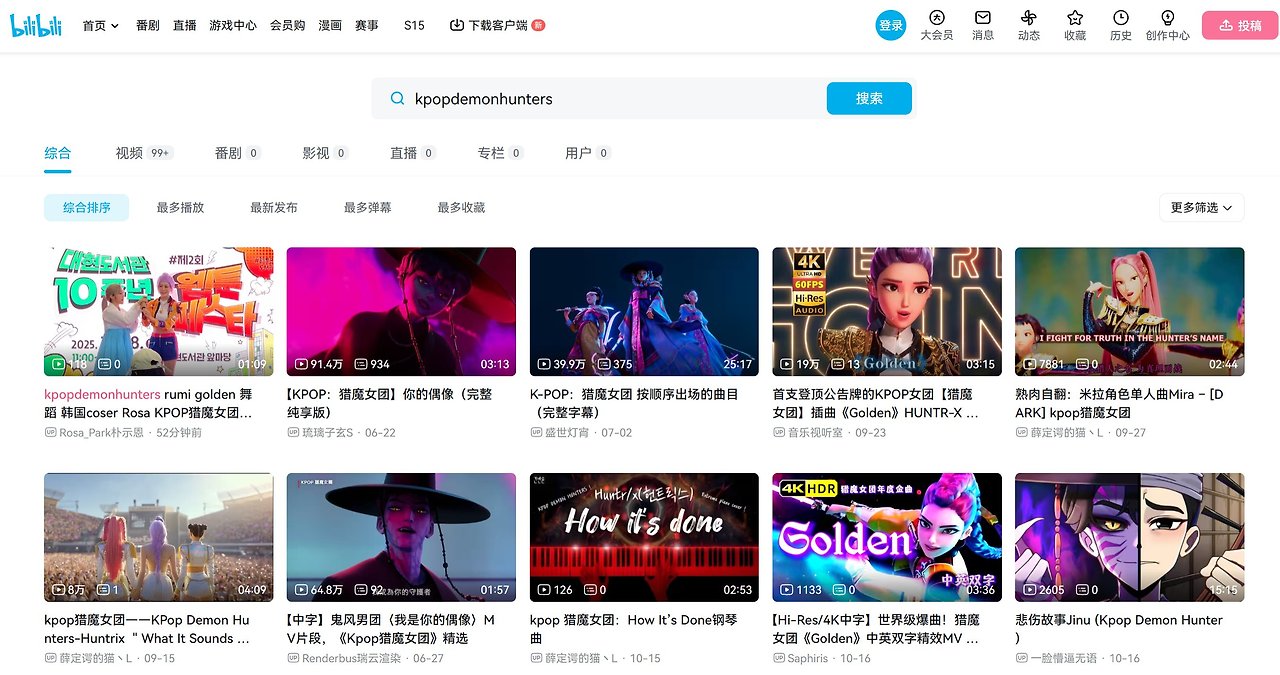Switch to the 视频 99+ tab
The width and height of the screenshot is (1280, 675).
click(144, 153)
